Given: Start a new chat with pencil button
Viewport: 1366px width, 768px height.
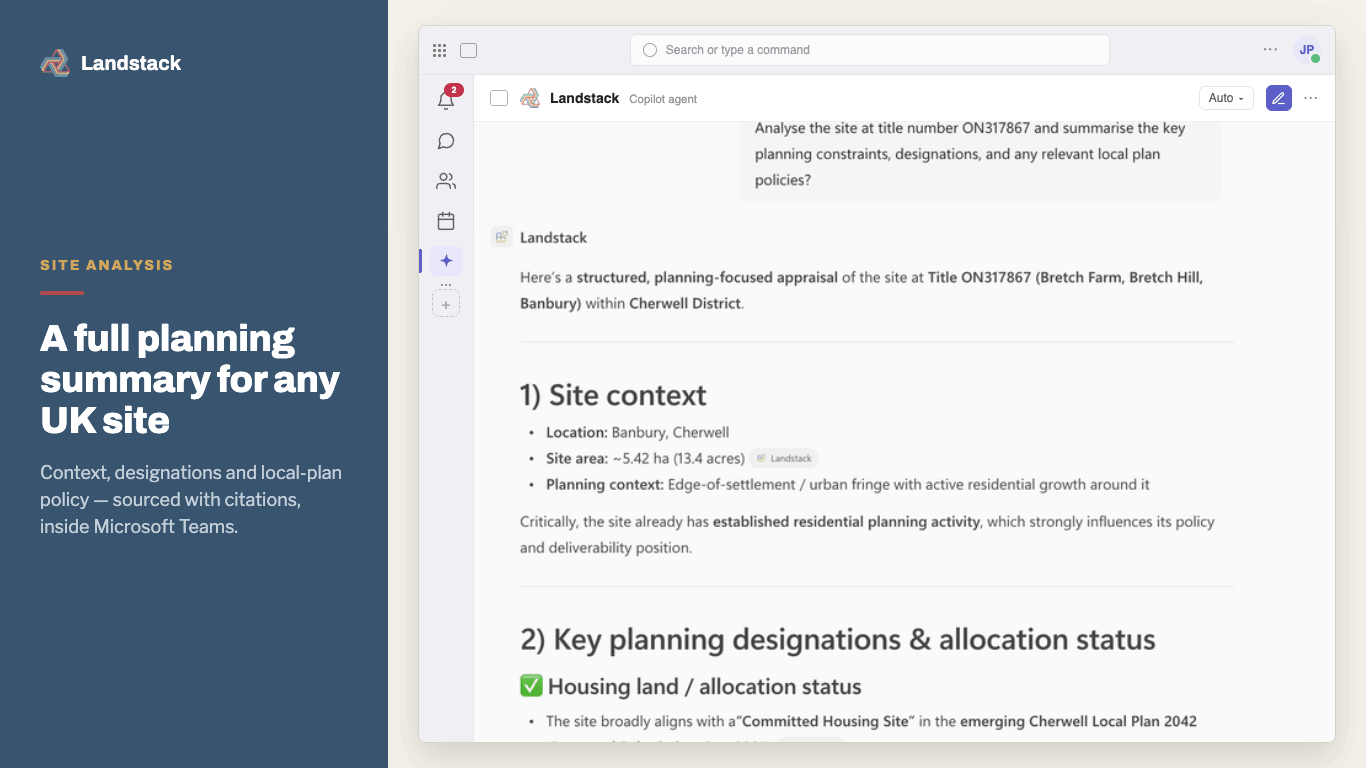Looking at the screenshot, I should tap(1279, 98).
